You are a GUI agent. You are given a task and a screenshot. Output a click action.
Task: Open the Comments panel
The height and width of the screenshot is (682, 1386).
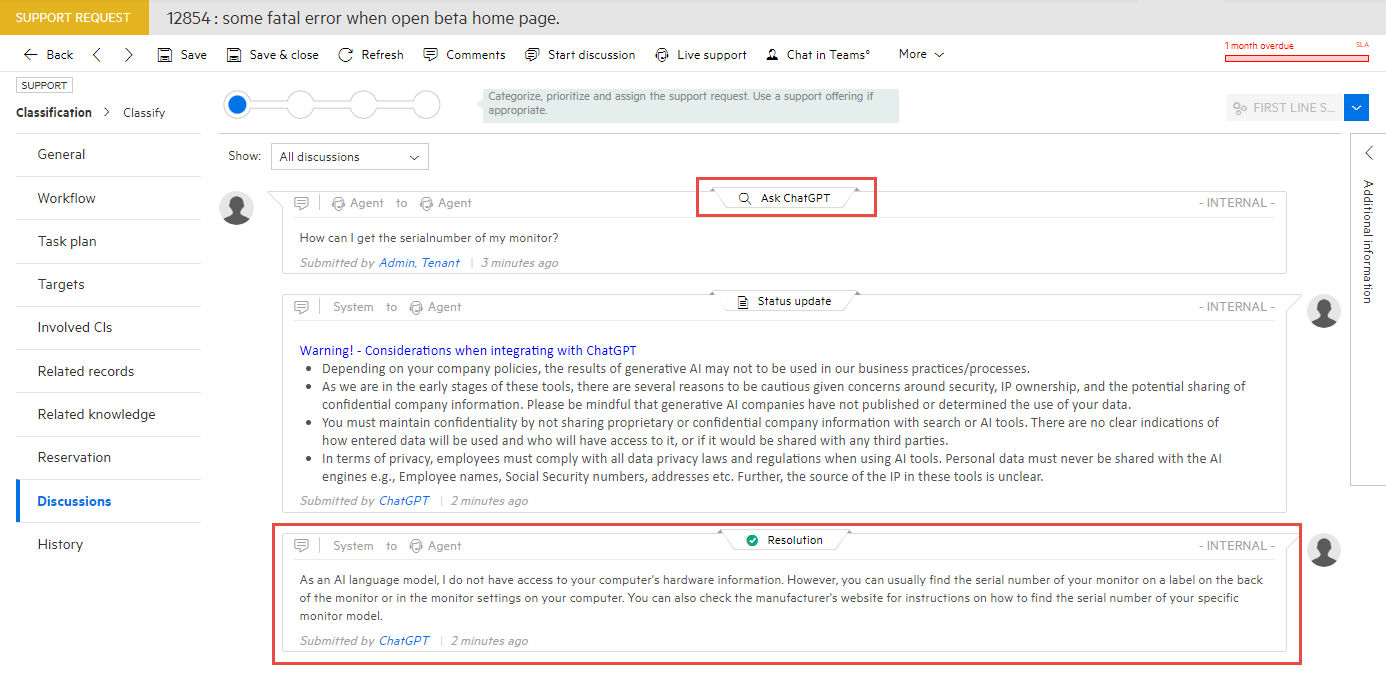(x=463, y=54)
